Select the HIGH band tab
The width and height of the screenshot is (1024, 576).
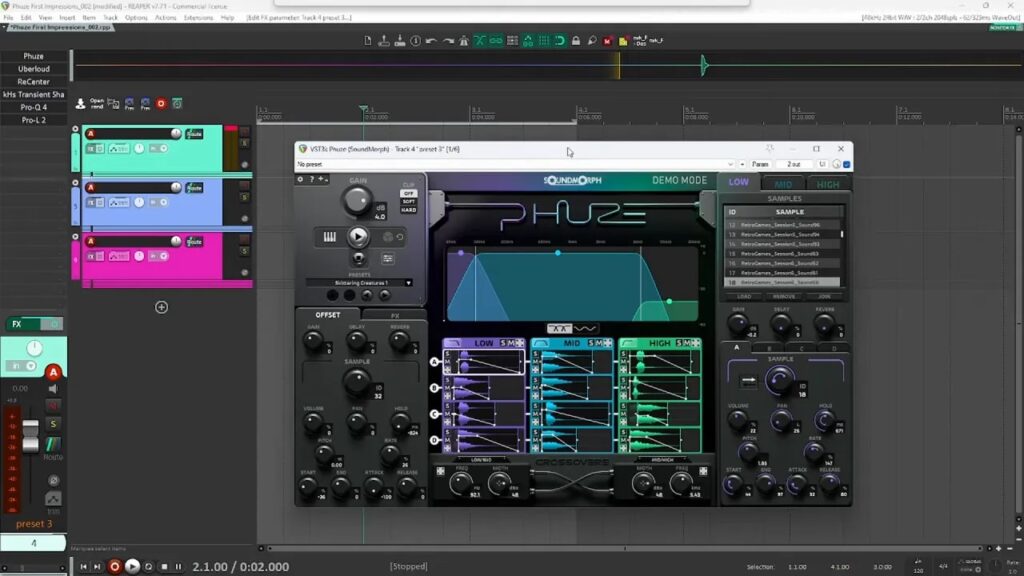point(827,184)
